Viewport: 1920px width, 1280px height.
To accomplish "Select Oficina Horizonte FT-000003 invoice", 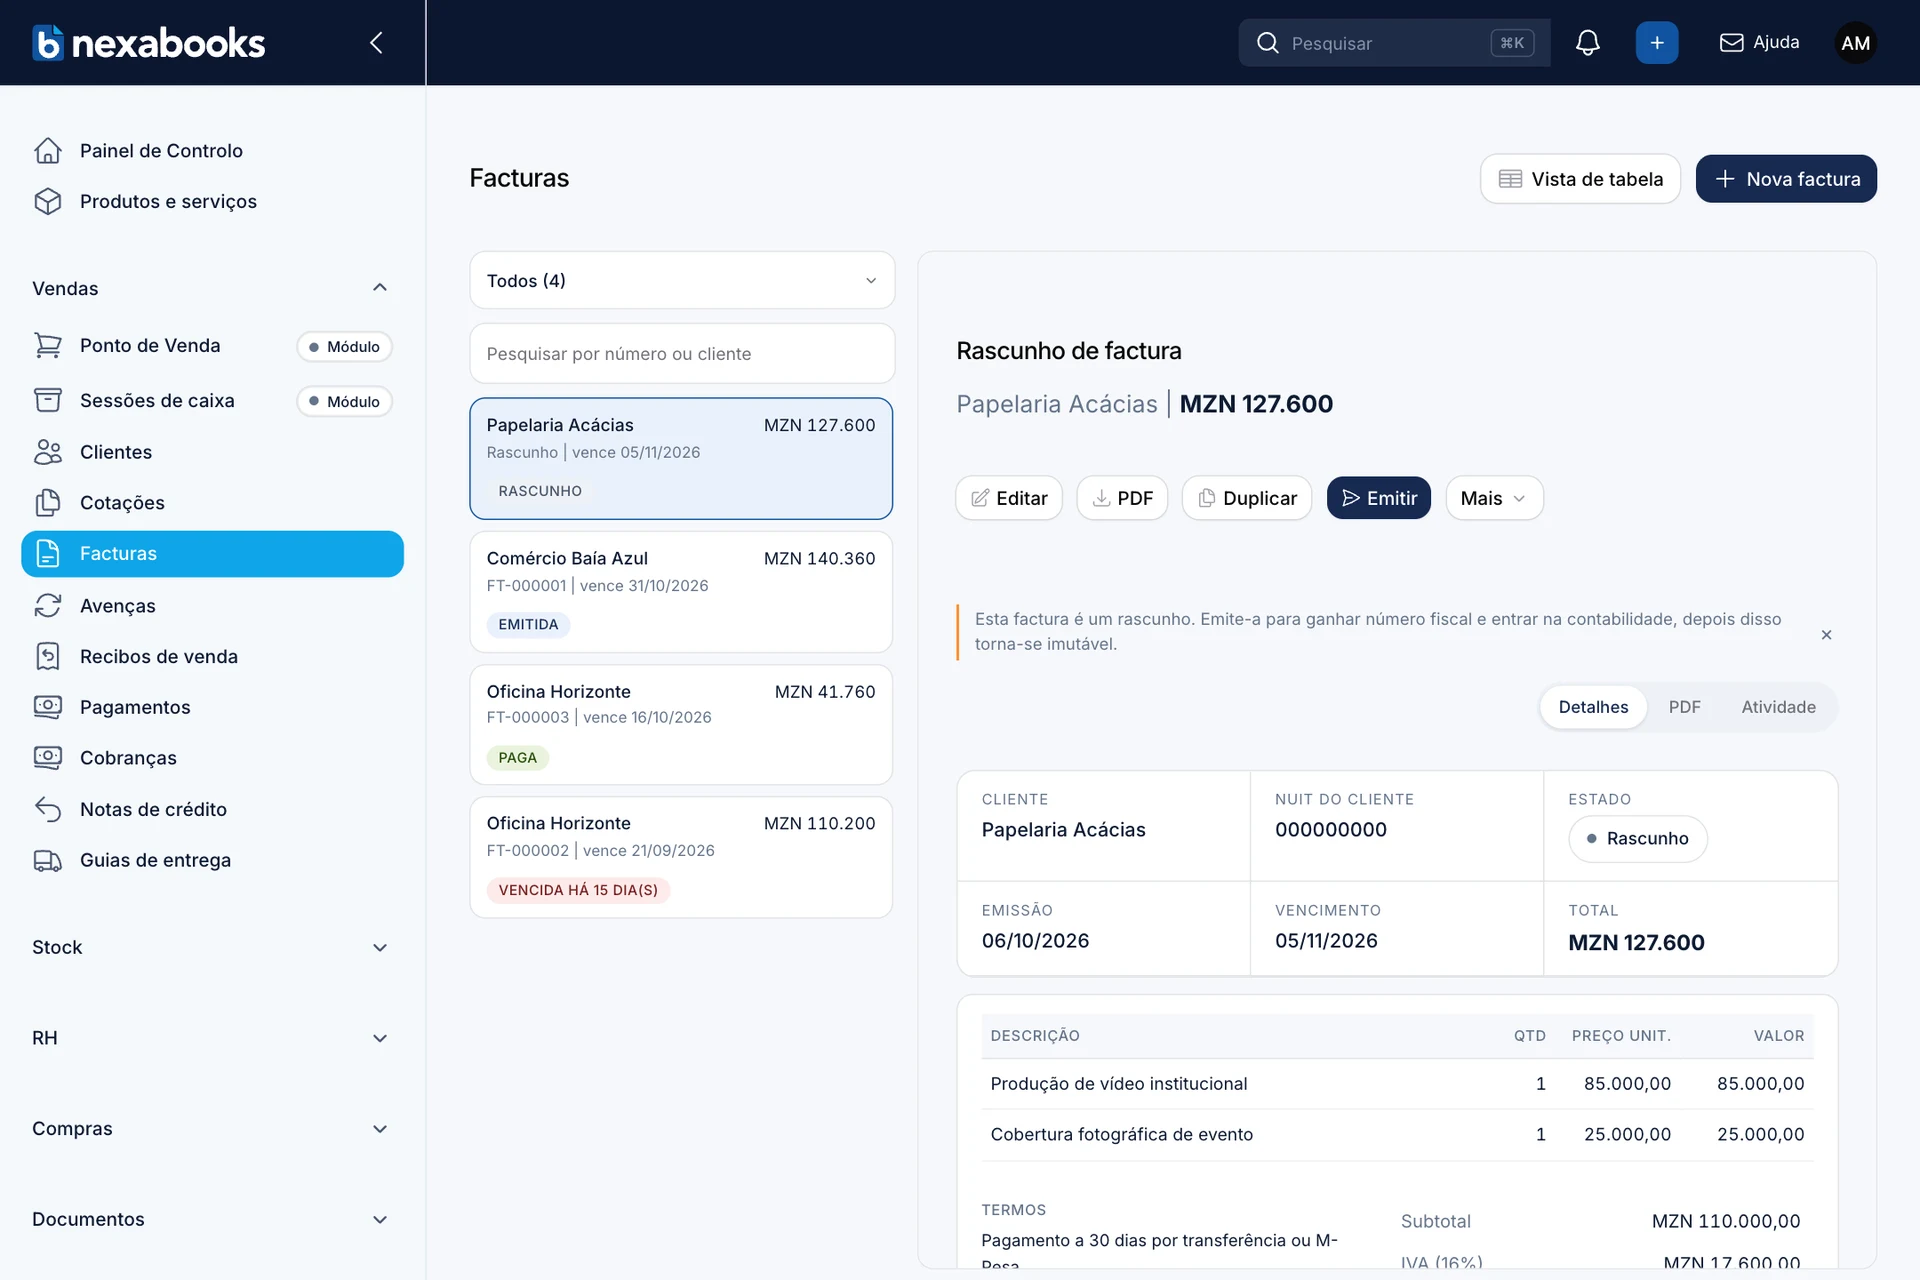I will click(x=681, y=724).
